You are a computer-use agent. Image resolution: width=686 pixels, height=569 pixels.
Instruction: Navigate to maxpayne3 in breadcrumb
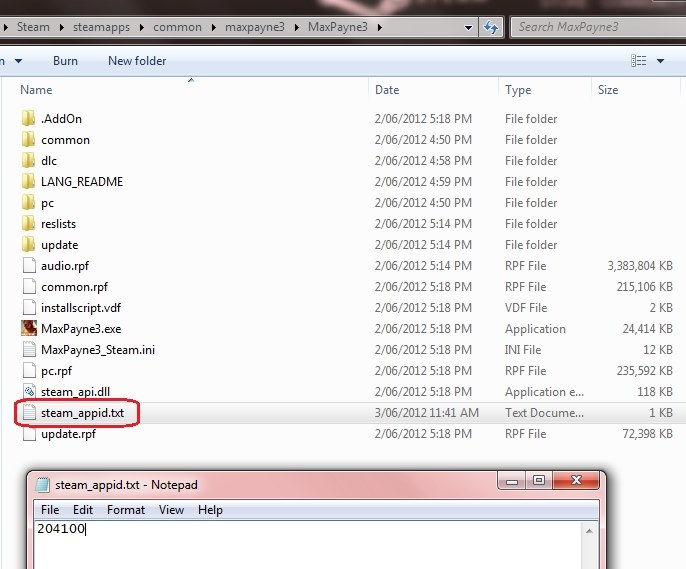(x=255, y=27)
